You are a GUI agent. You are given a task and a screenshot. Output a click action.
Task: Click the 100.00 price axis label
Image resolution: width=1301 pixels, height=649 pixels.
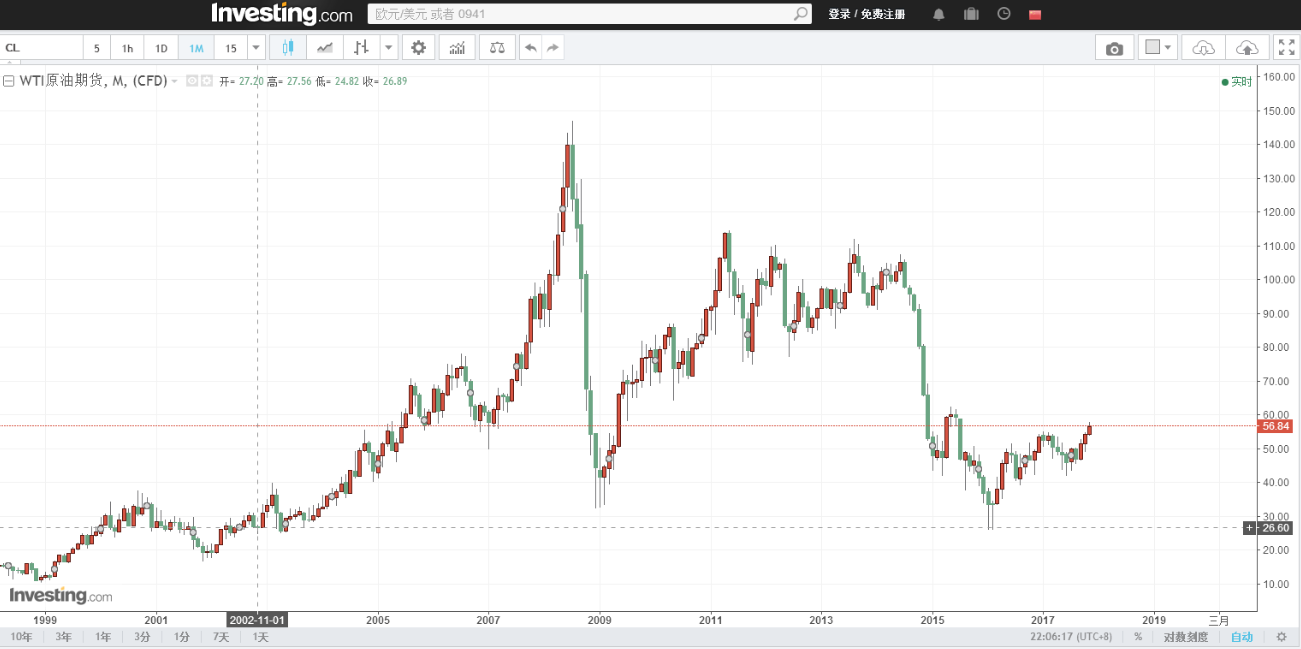pos(1277,279)
